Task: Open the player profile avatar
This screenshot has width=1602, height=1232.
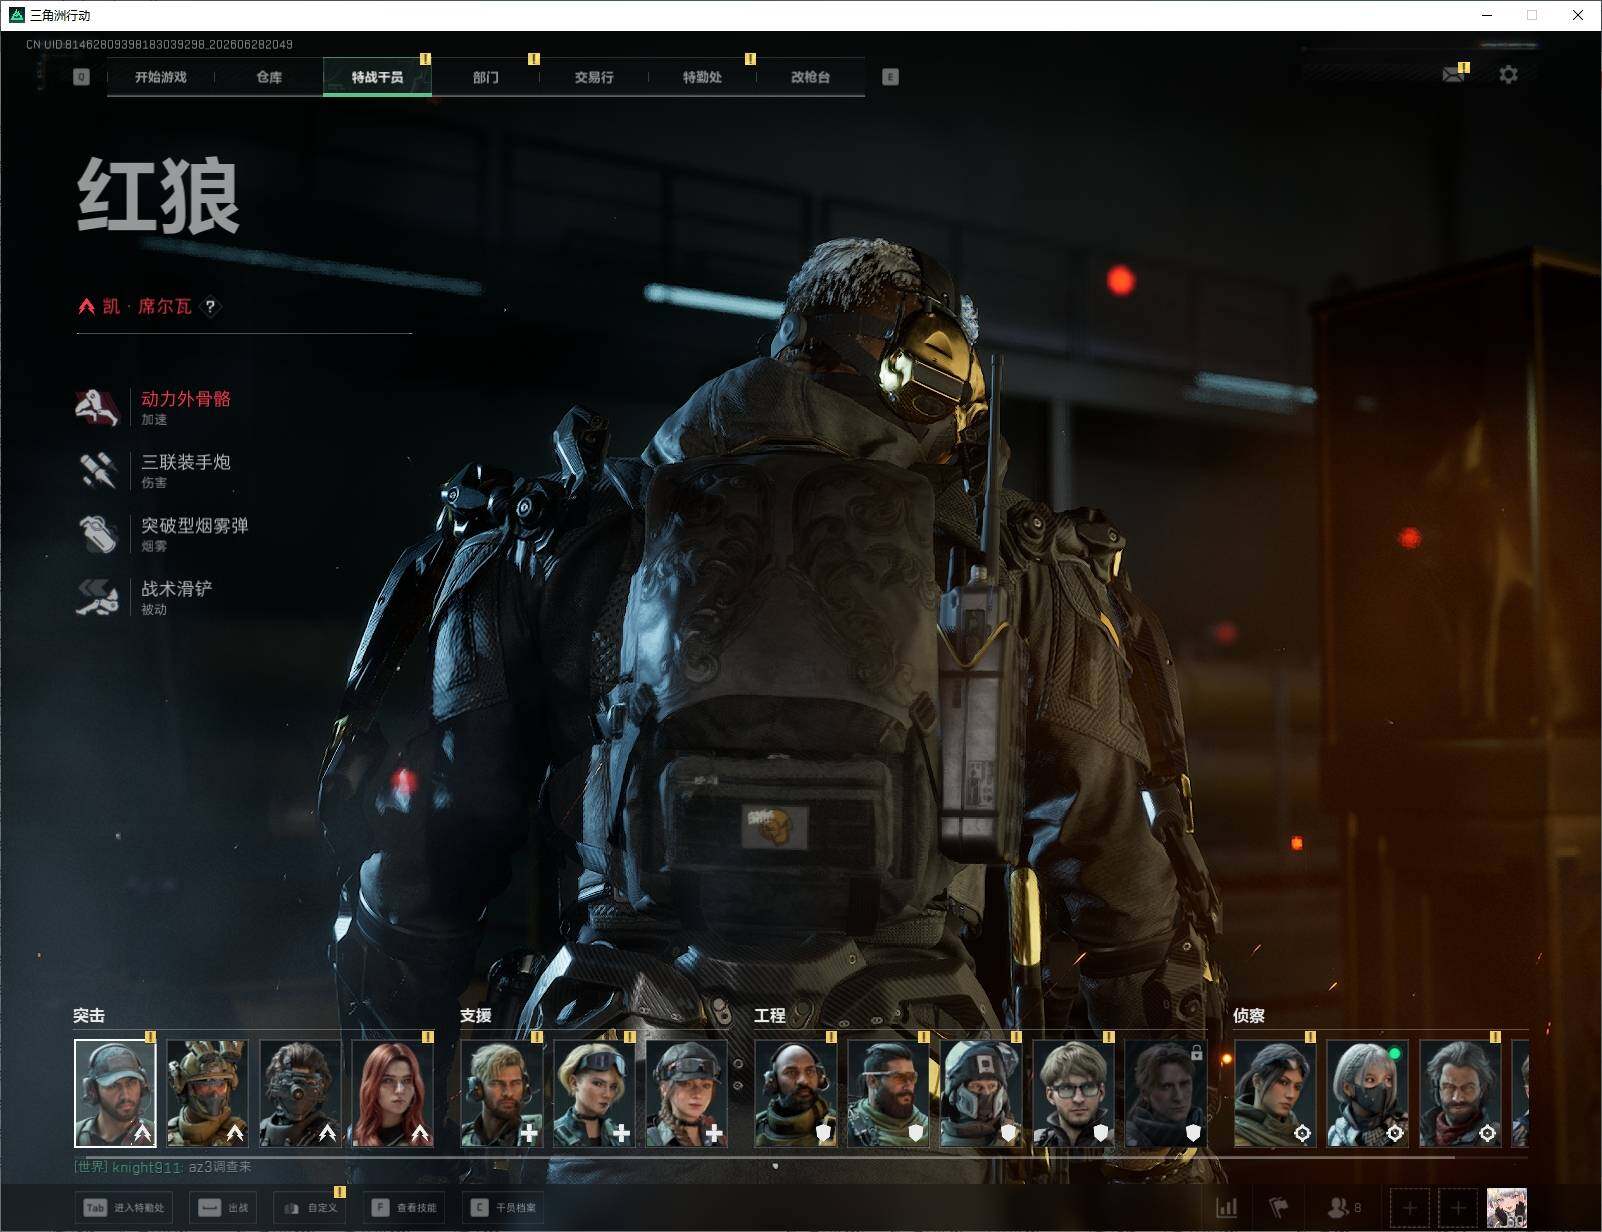Action: click(1506, 1208)
